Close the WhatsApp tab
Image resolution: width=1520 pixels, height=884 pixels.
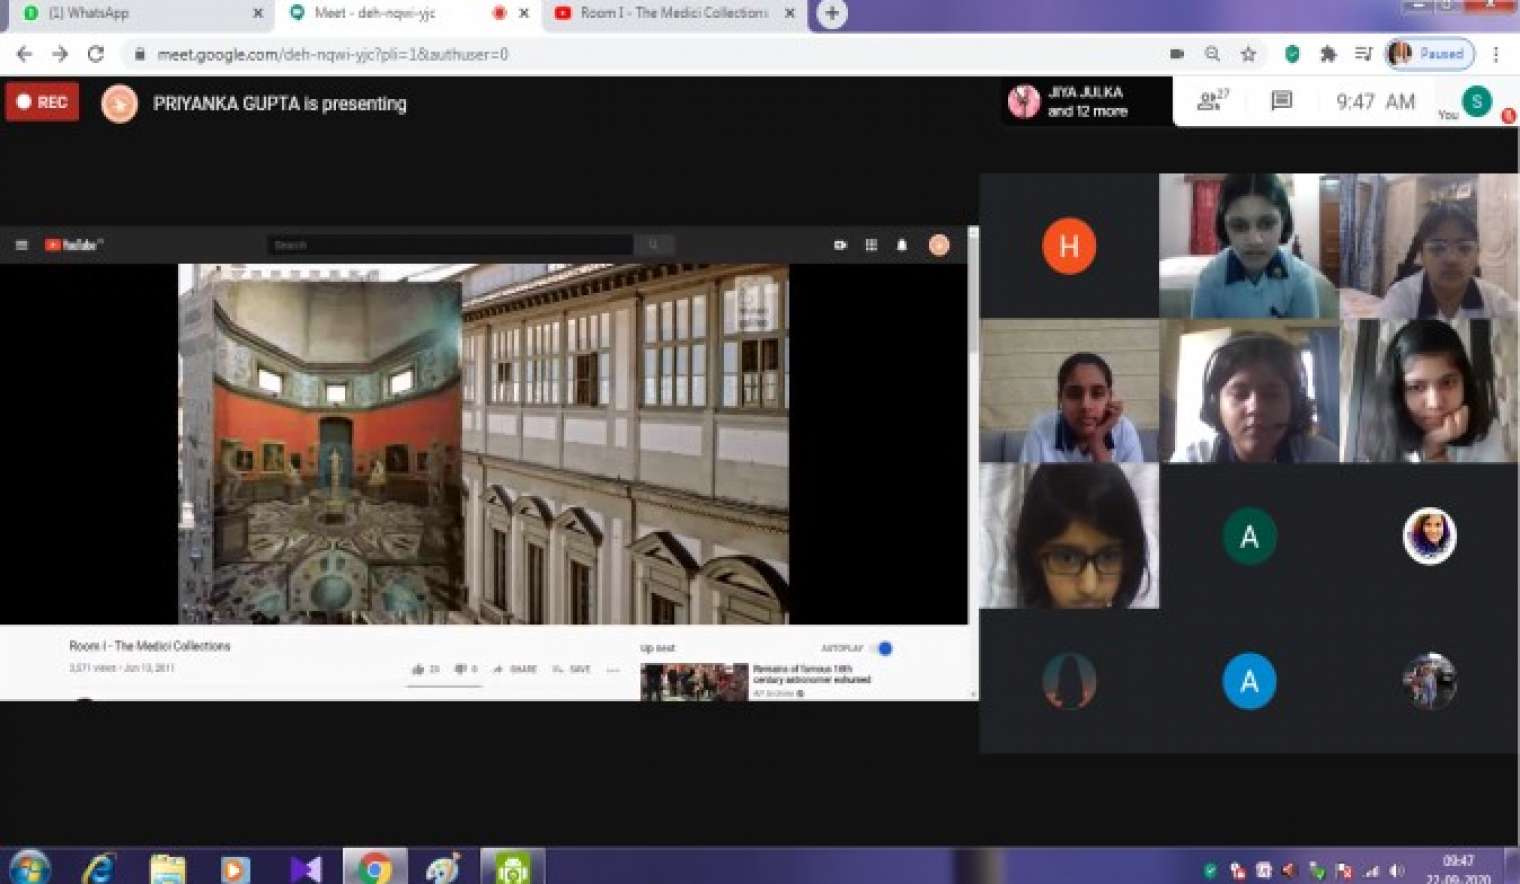[258, 13]
